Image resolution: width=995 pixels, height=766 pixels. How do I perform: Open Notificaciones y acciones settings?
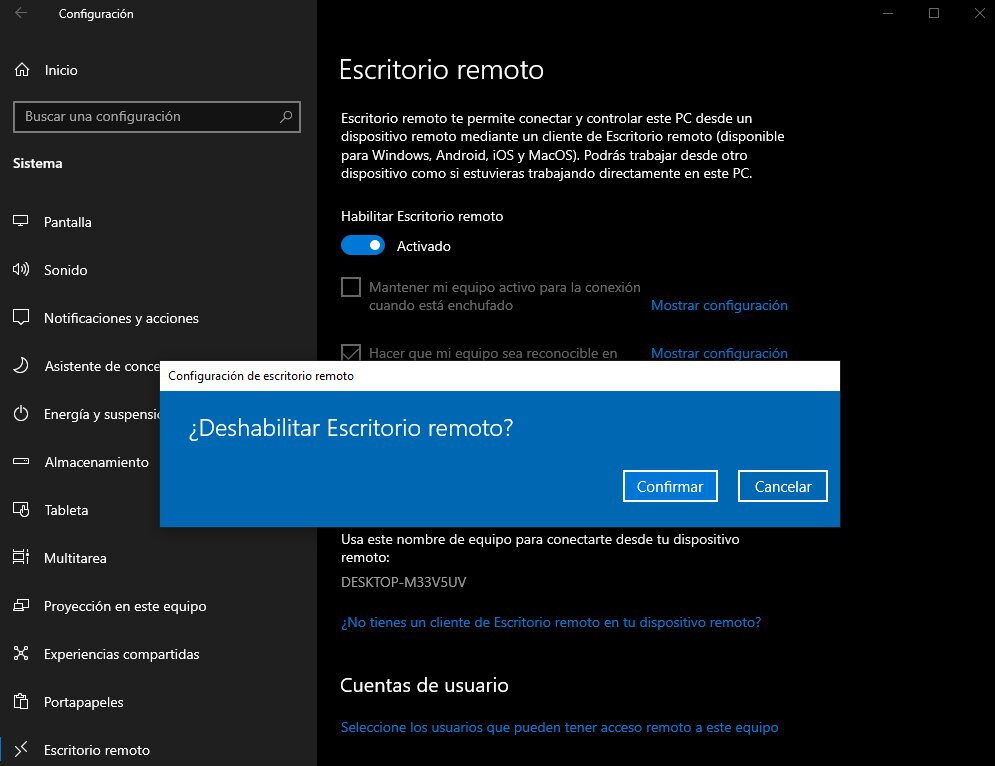click(21, 318)
